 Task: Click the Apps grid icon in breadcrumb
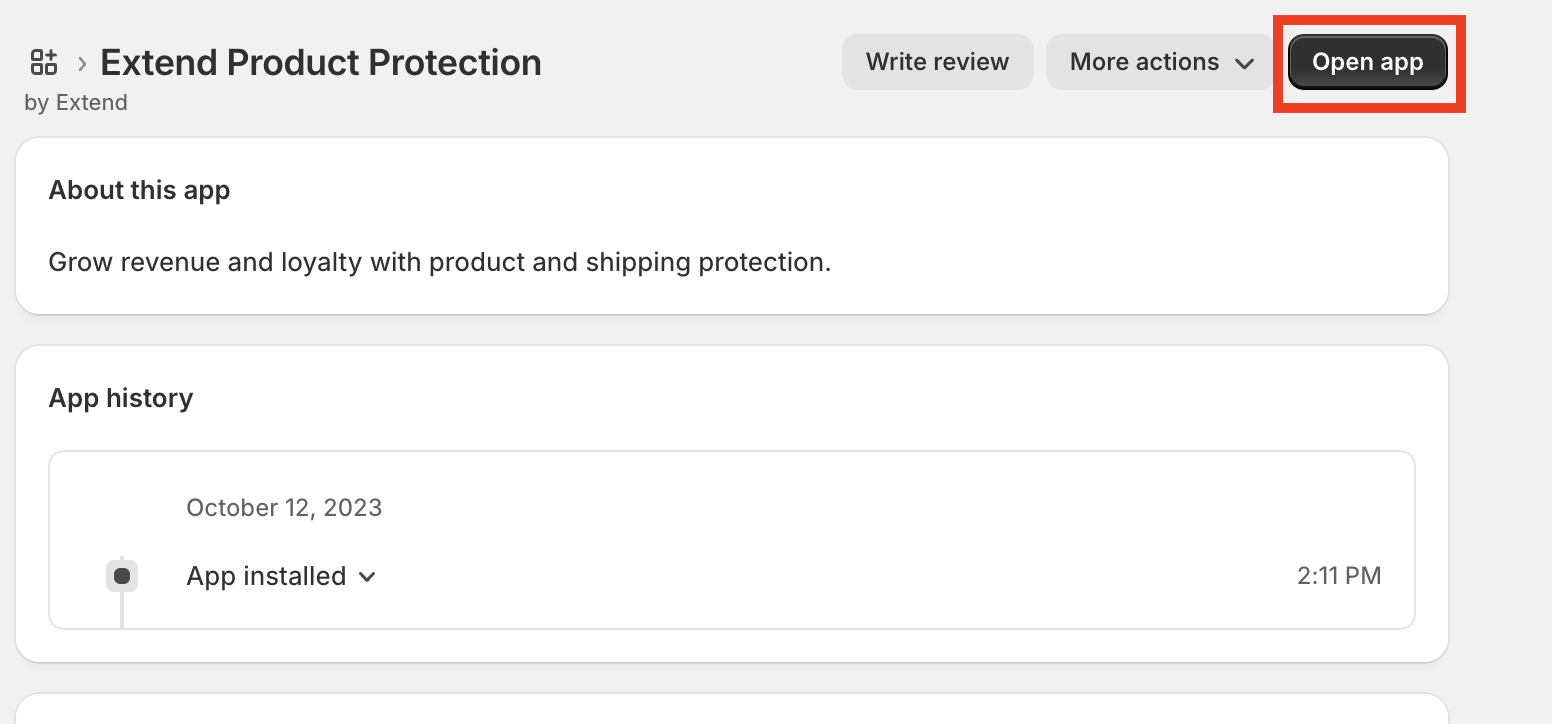(44, 62)
